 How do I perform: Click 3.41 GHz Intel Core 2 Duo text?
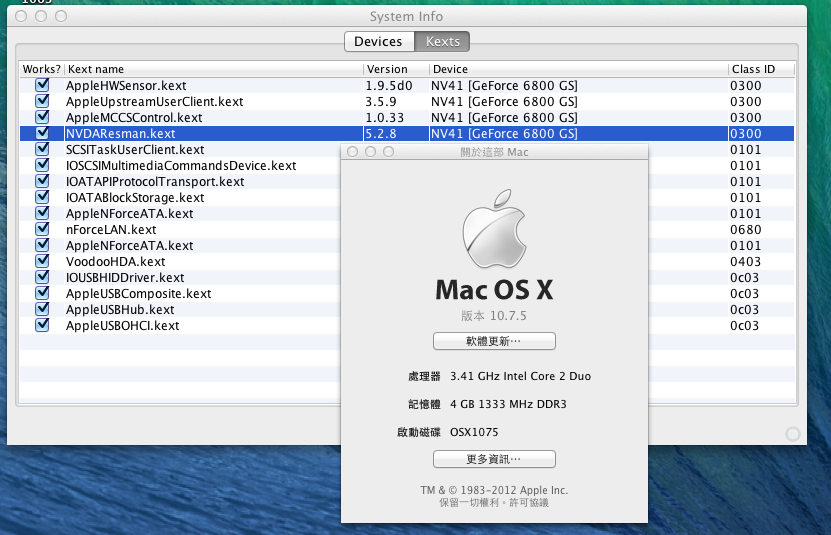520,376
